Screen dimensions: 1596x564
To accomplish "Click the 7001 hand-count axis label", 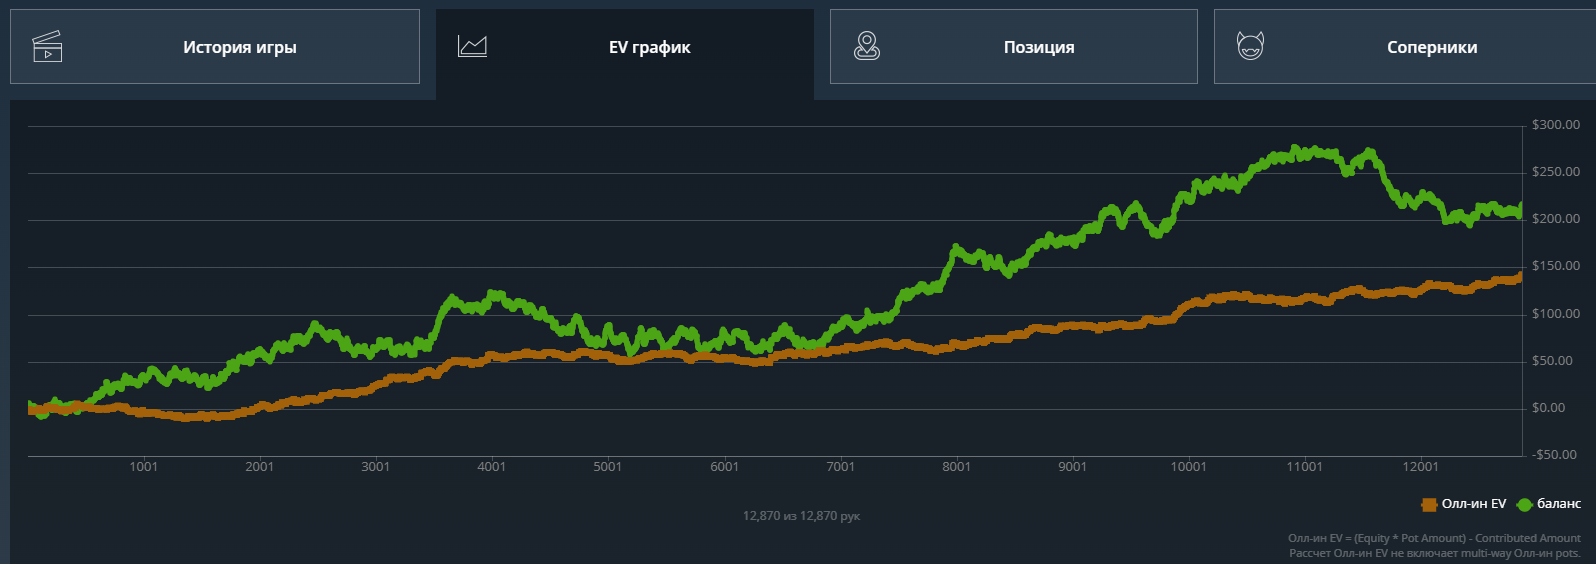I will 841,467.
